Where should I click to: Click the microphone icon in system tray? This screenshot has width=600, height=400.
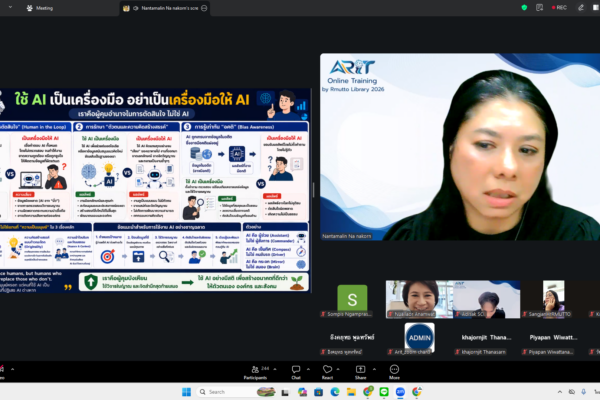tap(584, 392)
